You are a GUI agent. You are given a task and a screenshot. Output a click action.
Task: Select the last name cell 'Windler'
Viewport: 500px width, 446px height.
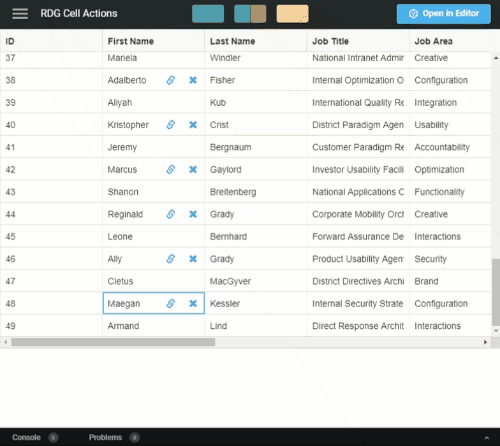pos(256,60)
